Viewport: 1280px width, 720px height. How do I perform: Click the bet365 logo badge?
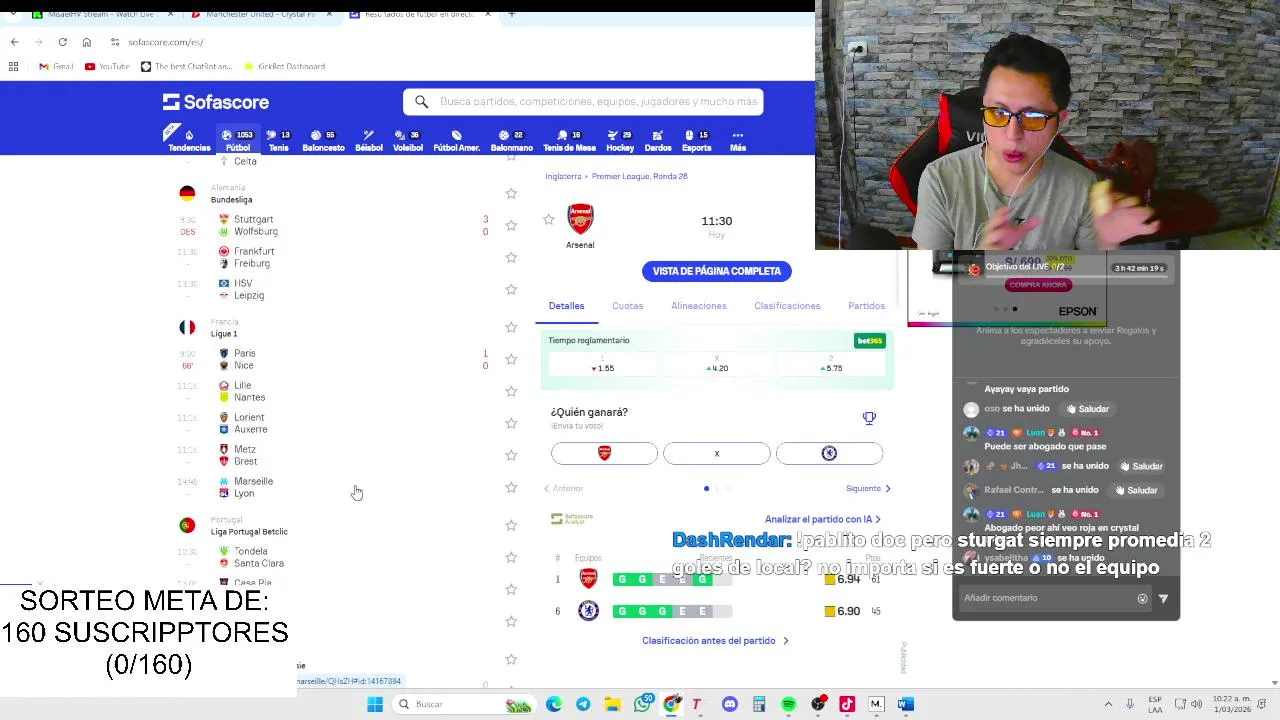click(x=870, y=341)
